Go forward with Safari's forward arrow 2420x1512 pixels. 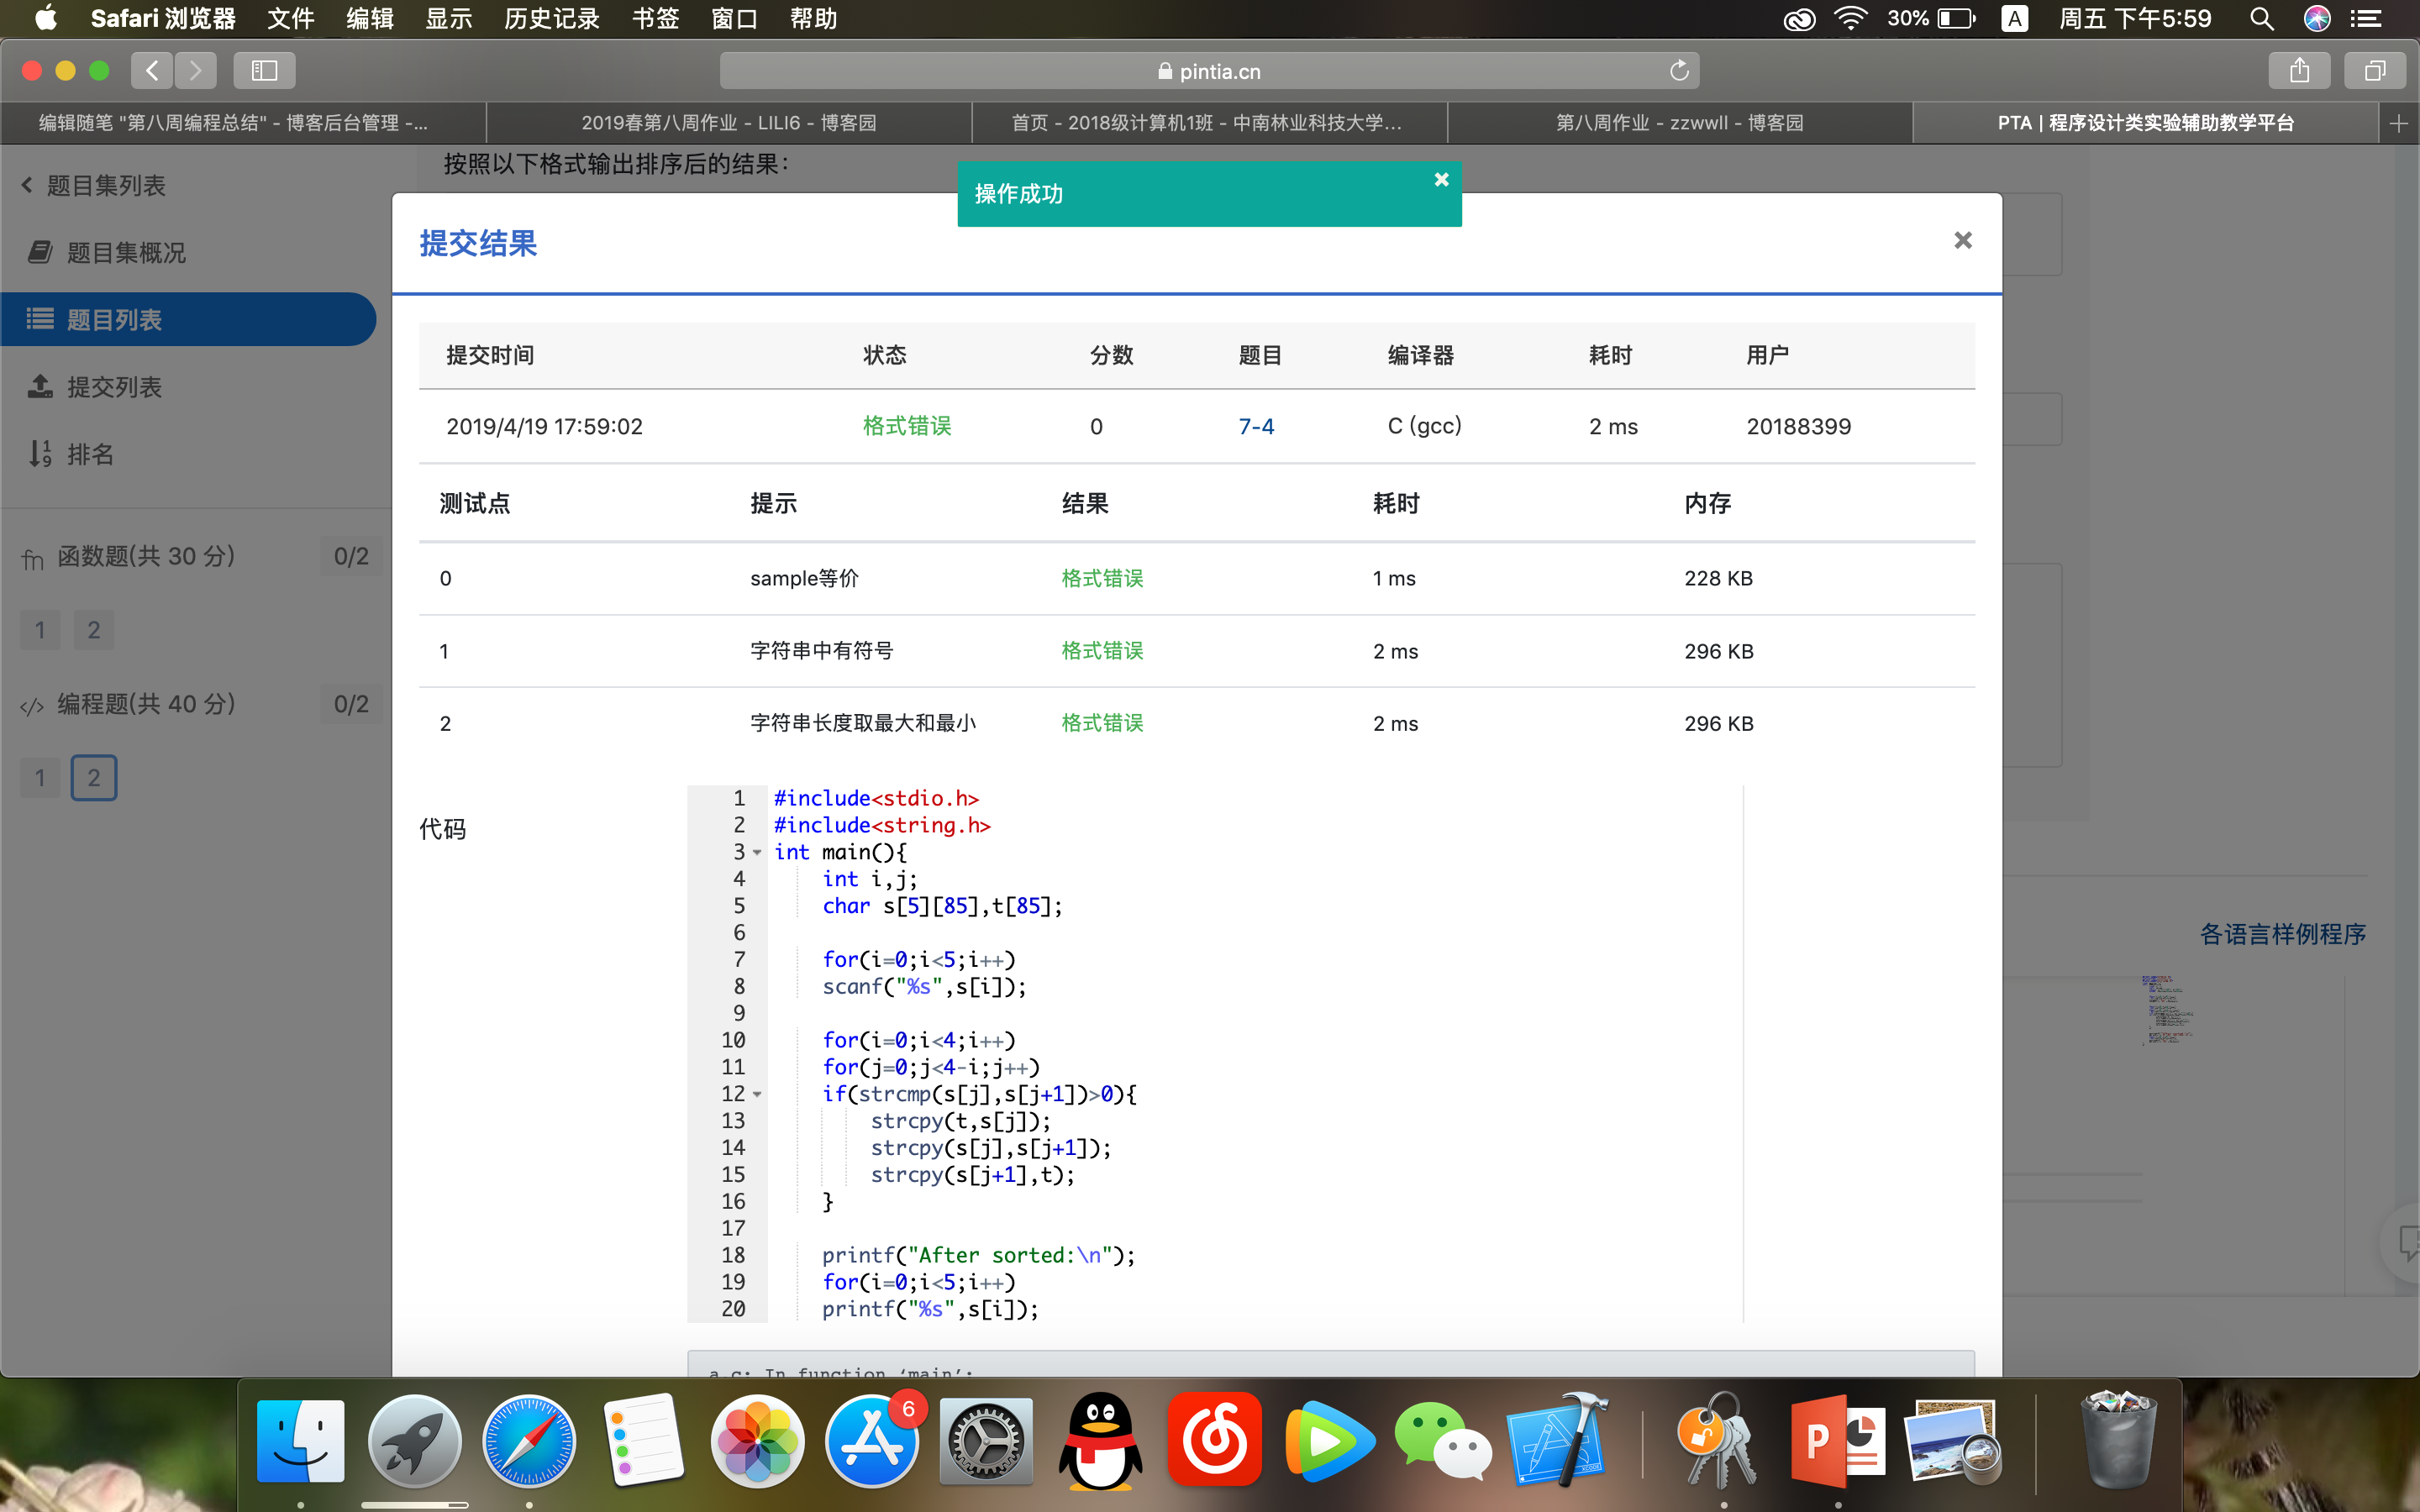click(x=196, y=70)
